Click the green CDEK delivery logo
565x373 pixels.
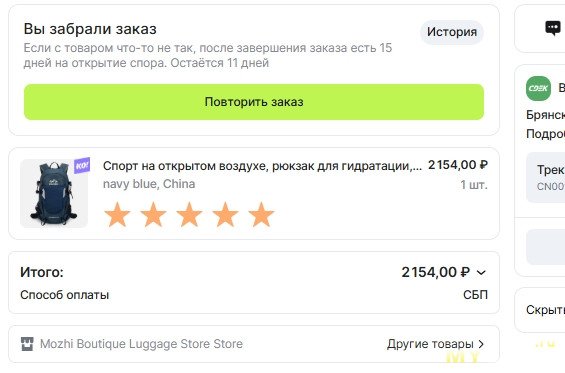point(538,88)
